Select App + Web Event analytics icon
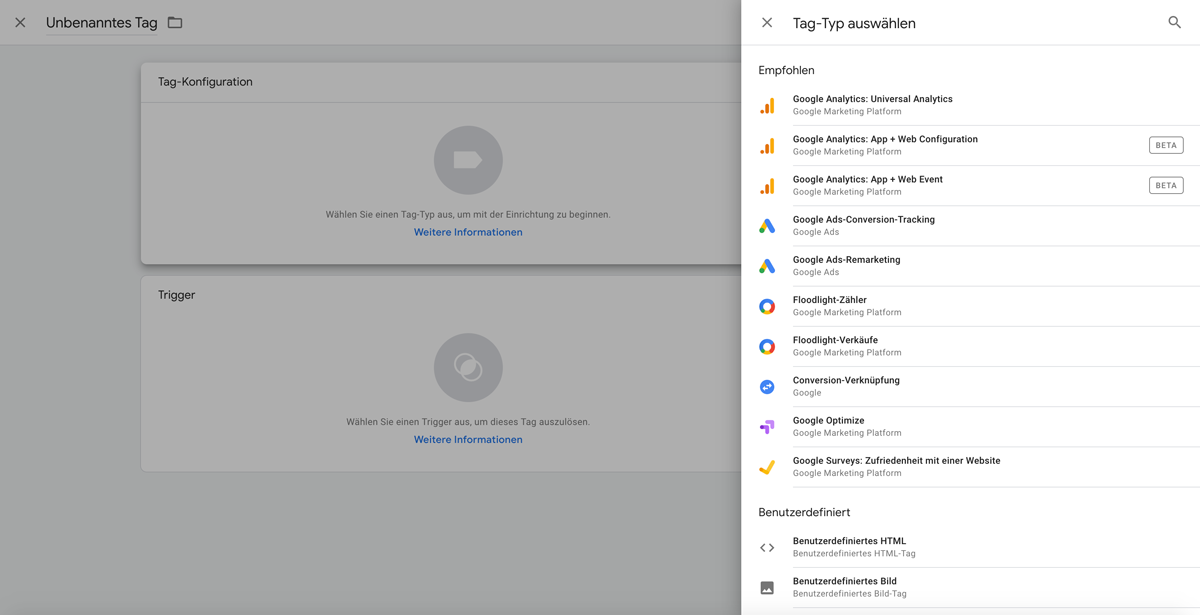The width and height of the screenshot is (1200, 615). pyautogui.click(x=767, y=185)
